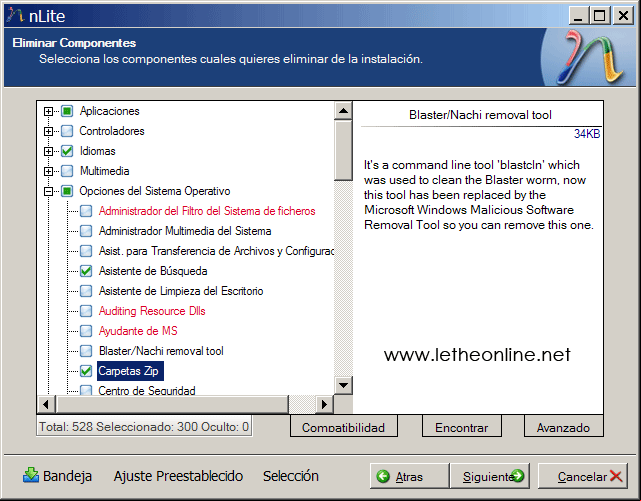
Task: Click the 34KB size label
Action: tap(587, 134)
